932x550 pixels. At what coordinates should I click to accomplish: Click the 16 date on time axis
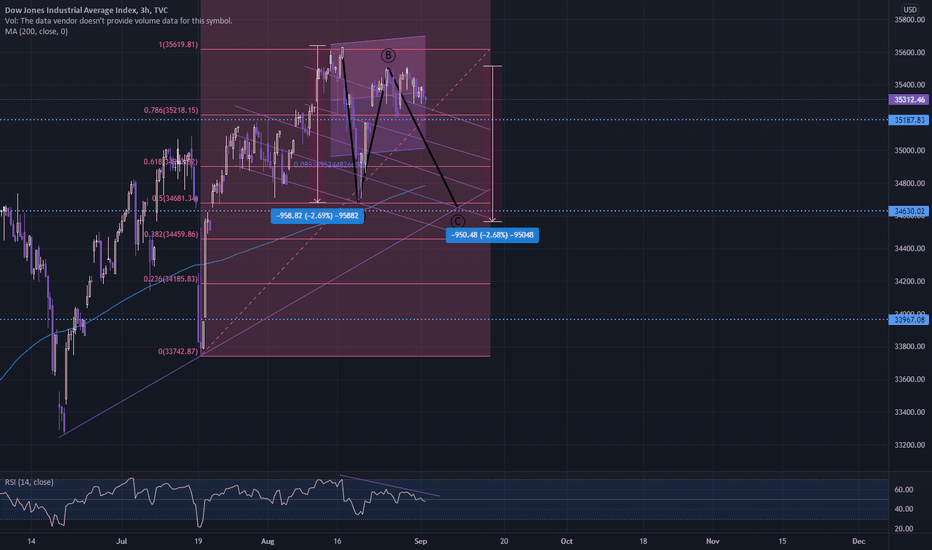[338, 542]
